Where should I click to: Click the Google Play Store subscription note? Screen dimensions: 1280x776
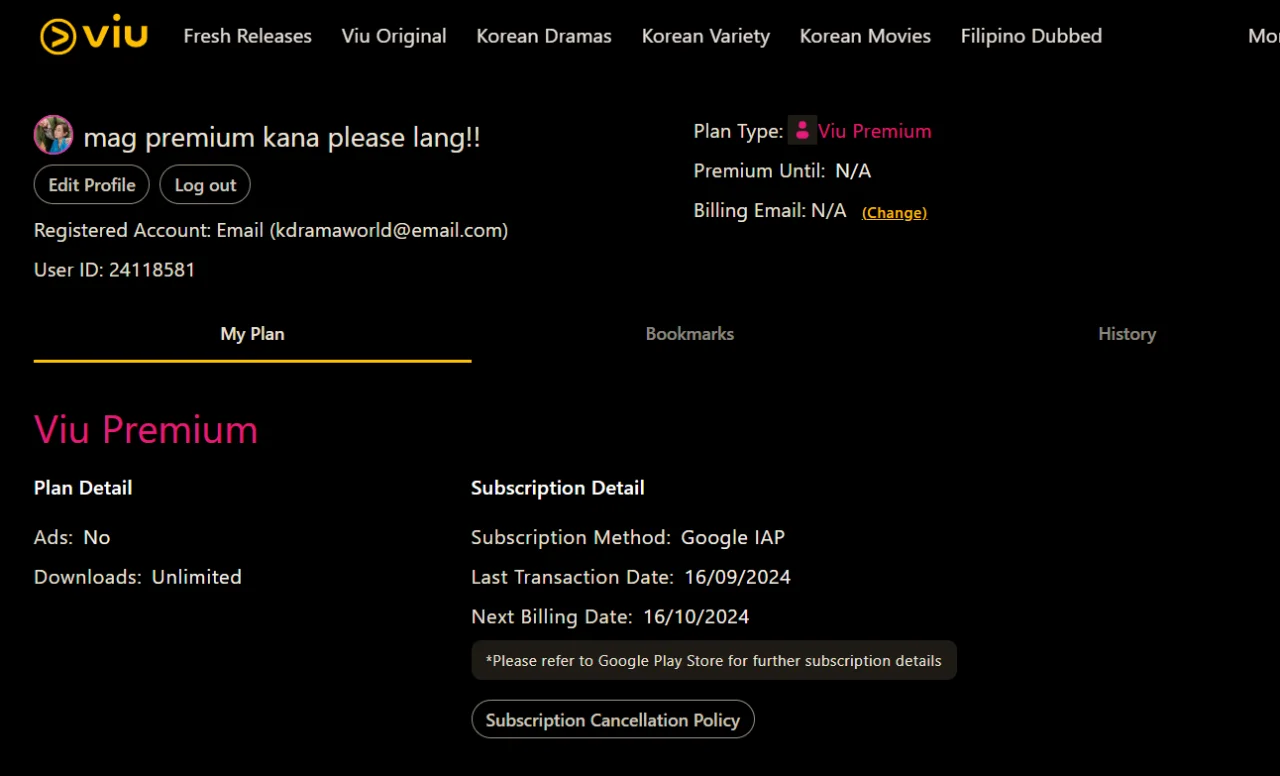714,661
